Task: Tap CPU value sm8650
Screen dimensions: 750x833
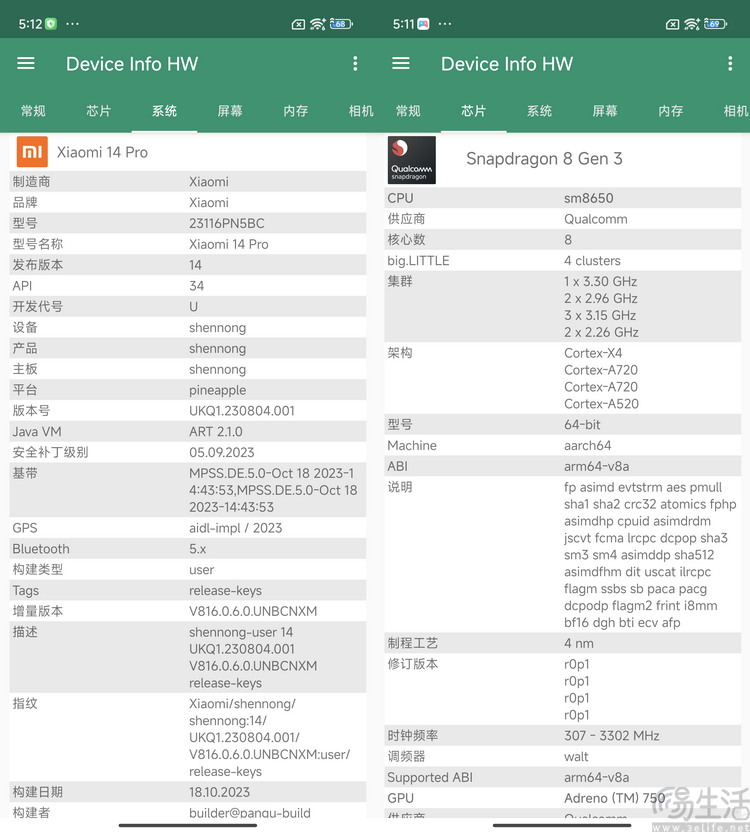Action: [589, 198]
